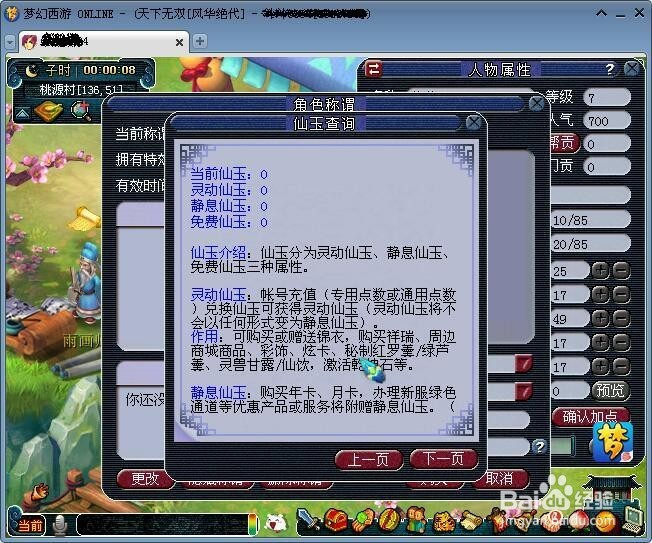This screenshot has height=543, width=652.
Task: Click the 当前 chat channel button
Action: [30, 526]
